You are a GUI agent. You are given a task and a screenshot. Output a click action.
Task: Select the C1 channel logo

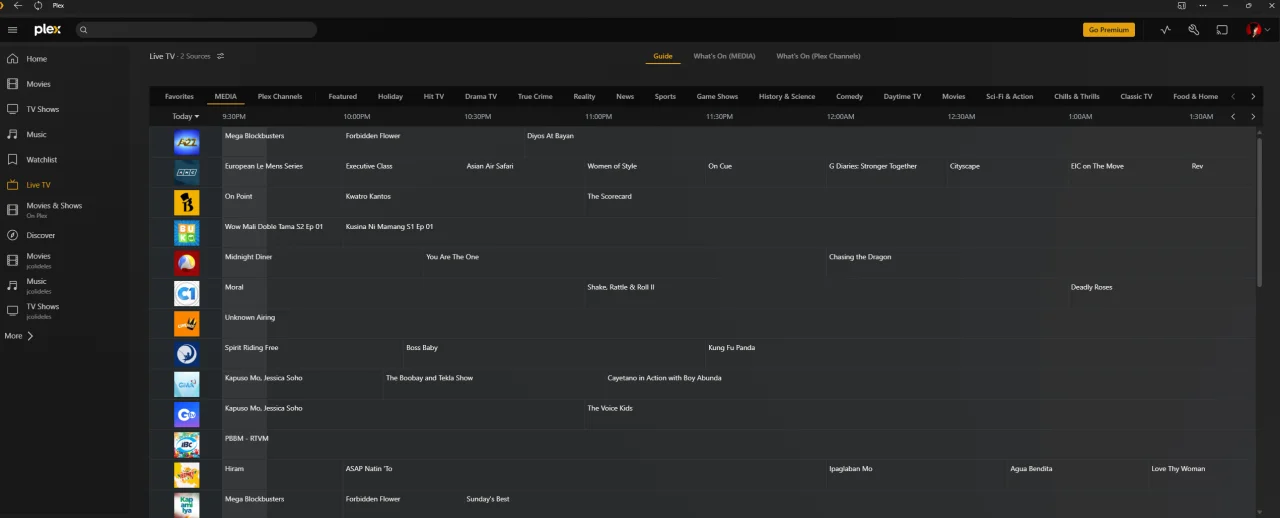coord(187,293)
